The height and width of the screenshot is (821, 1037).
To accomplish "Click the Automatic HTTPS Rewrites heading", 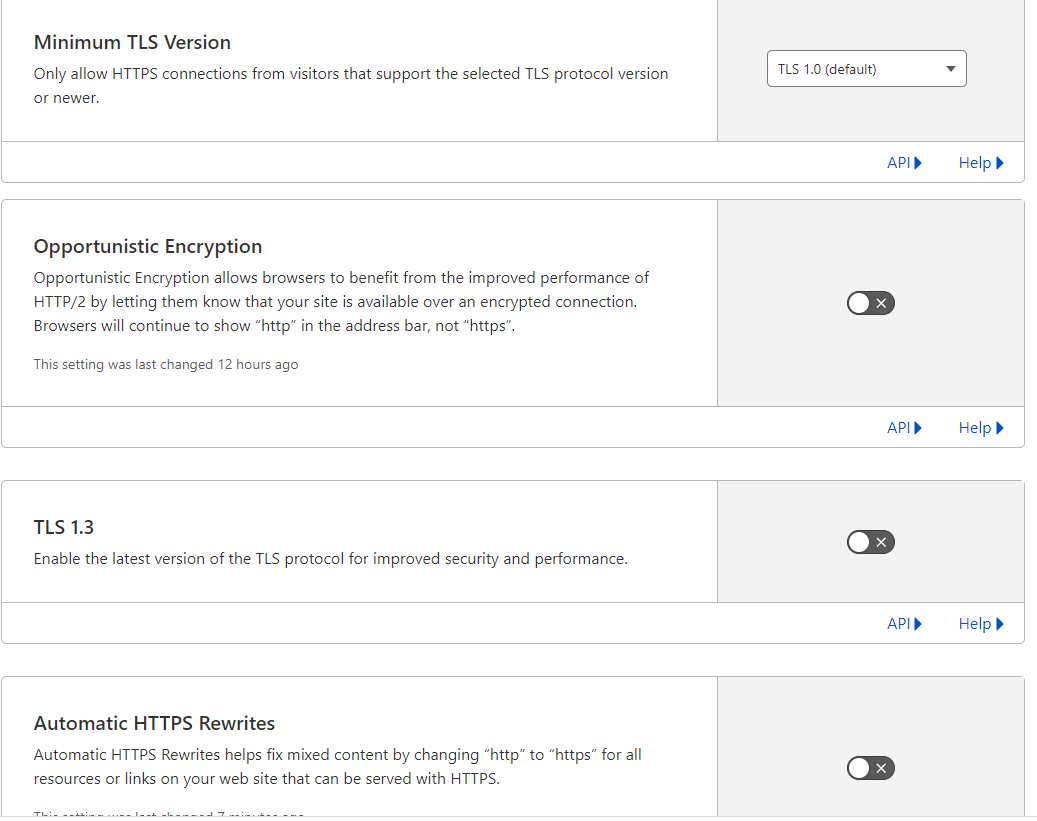I will [154, 723].
